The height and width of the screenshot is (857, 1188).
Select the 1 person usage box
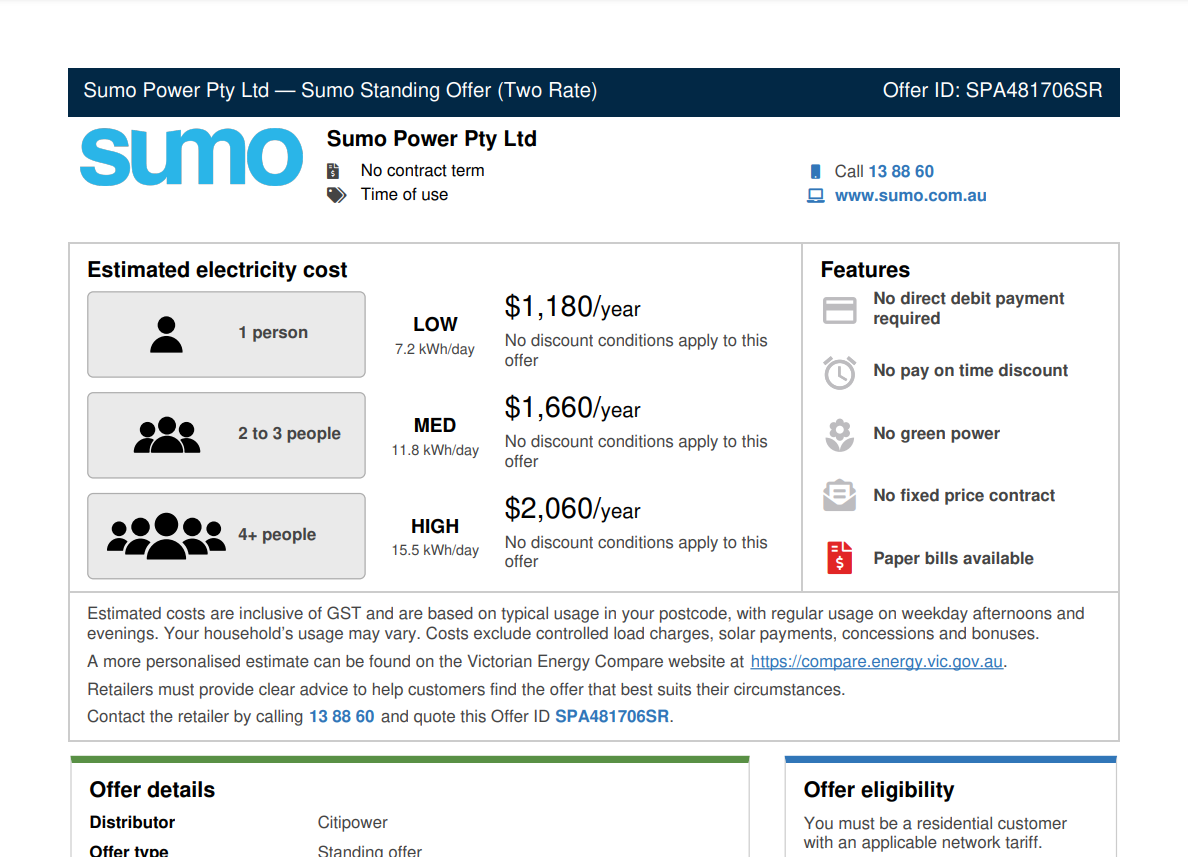tap(227, 334)
